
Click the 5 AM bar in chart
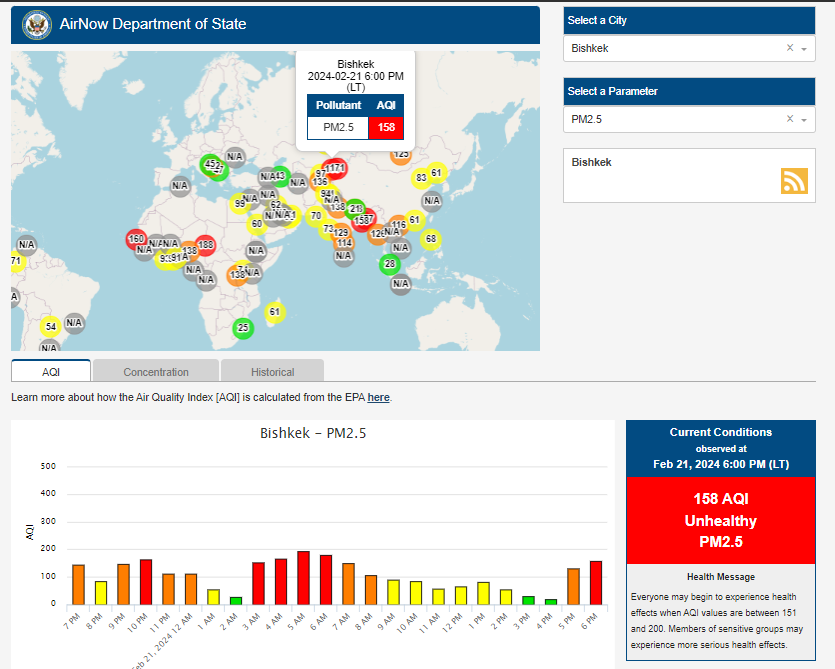[304, 578]
